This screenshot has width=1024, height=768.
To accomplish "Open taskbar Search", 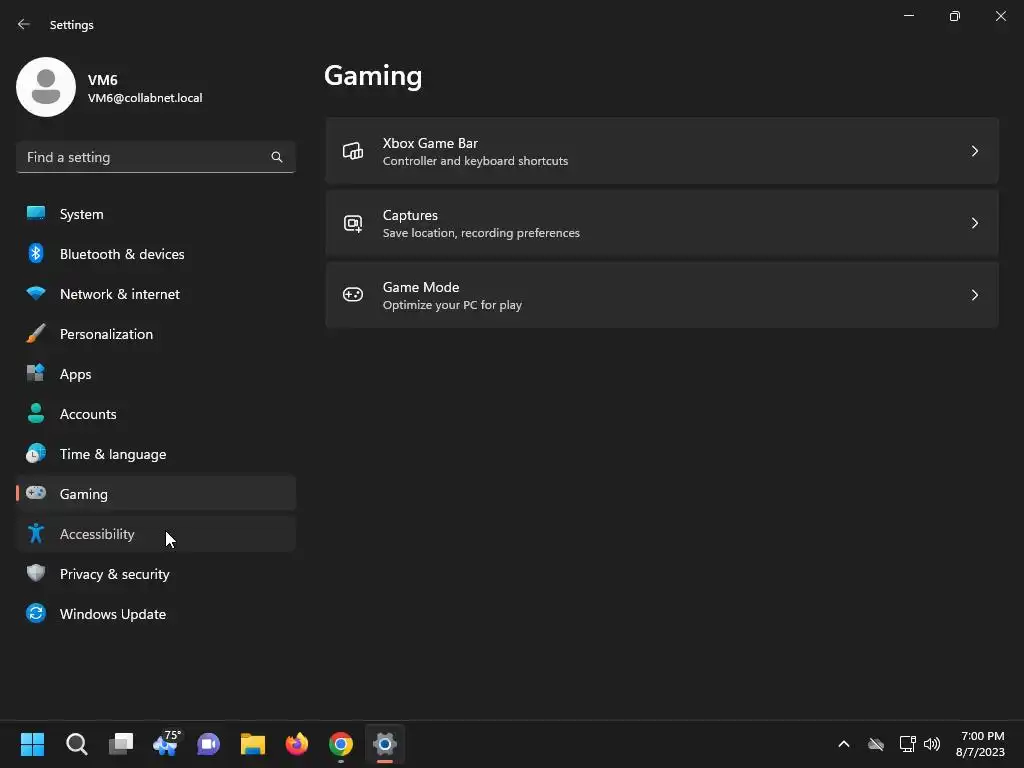I will (x=76, y=743).
